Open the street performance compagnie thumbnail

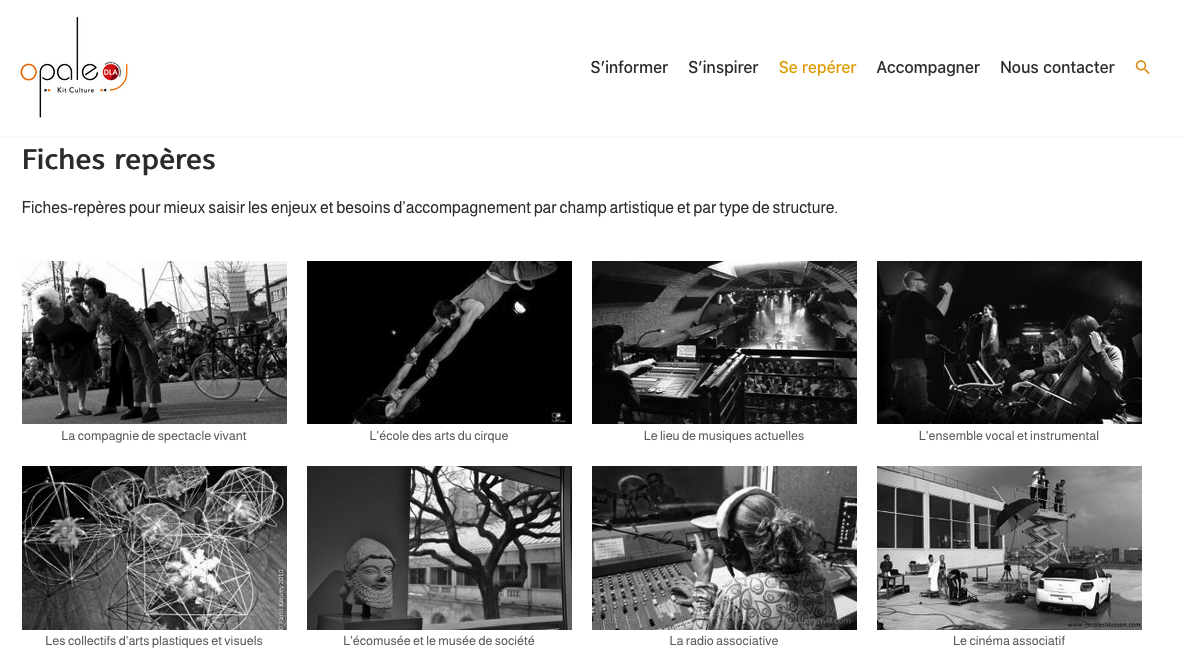154,342
